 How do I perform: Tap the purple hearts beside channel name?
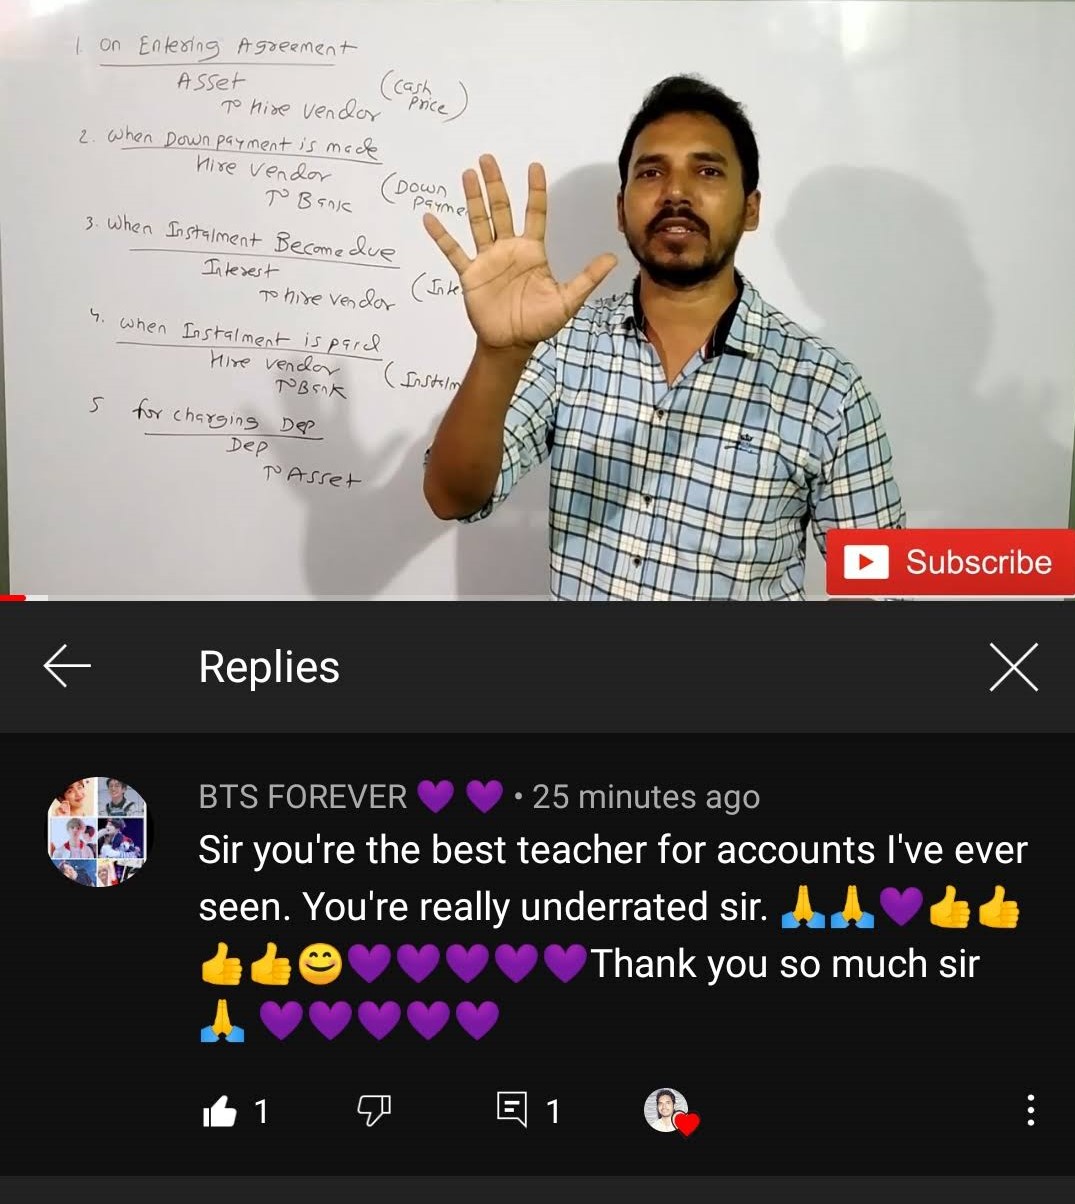click(x=459, y=797)
